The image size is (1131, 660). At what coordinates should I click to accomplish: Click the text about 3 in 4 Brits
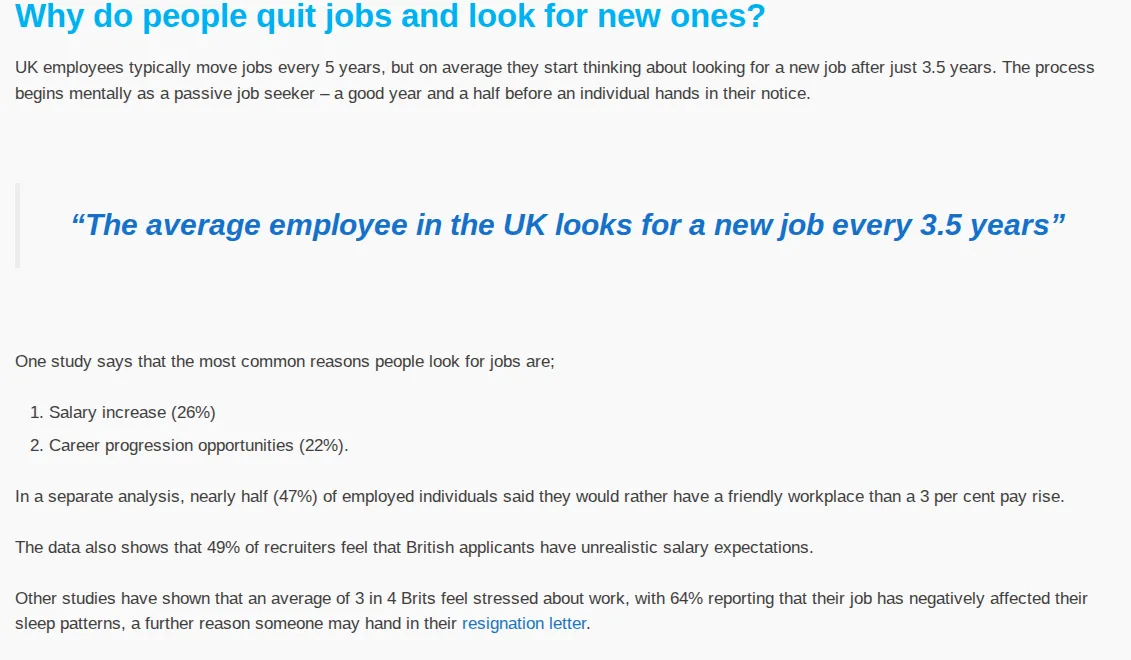click(x=395, y=599)
